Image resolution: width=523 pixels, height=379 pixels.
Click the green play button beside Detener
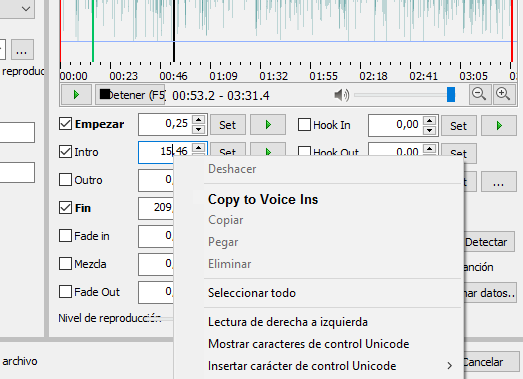coord(76,95)
